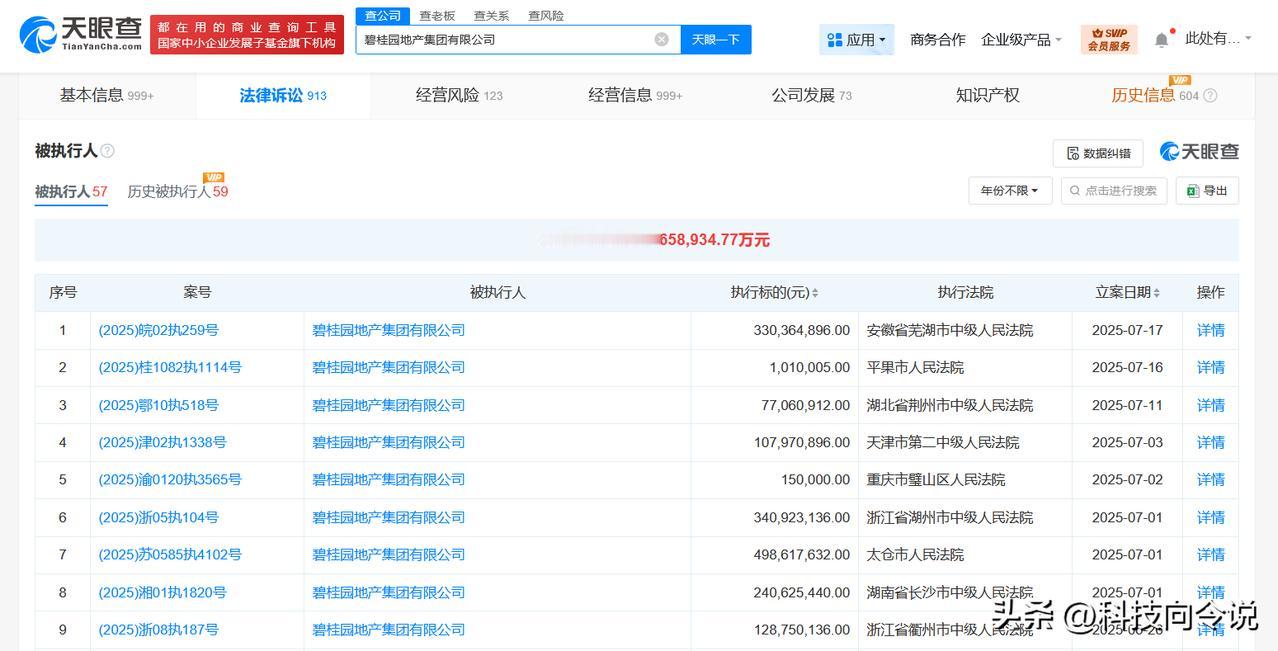The width and height of the screenshot is (1278, 651).
Task: View 详情 for row 7 太仓 case
Action: [x=1211, y=555]
